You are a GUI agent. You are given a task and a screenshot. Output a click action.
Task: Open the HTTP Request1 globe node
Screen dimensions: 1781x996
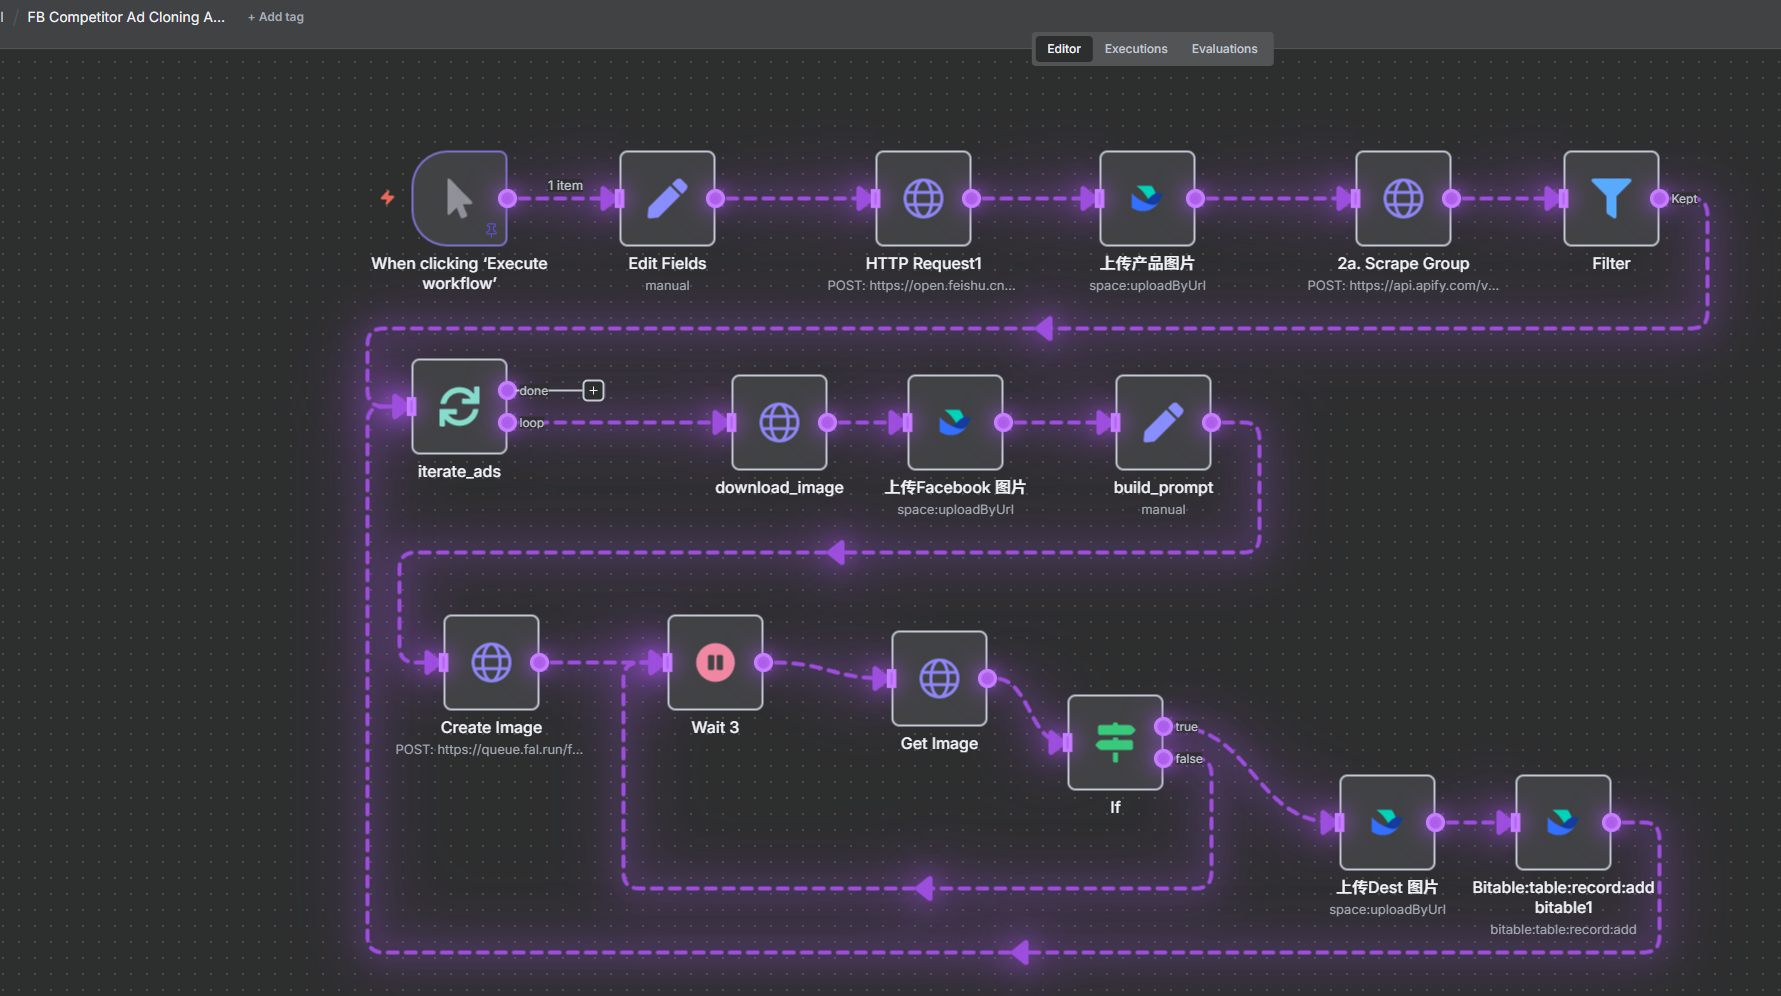tap(923, 198)
